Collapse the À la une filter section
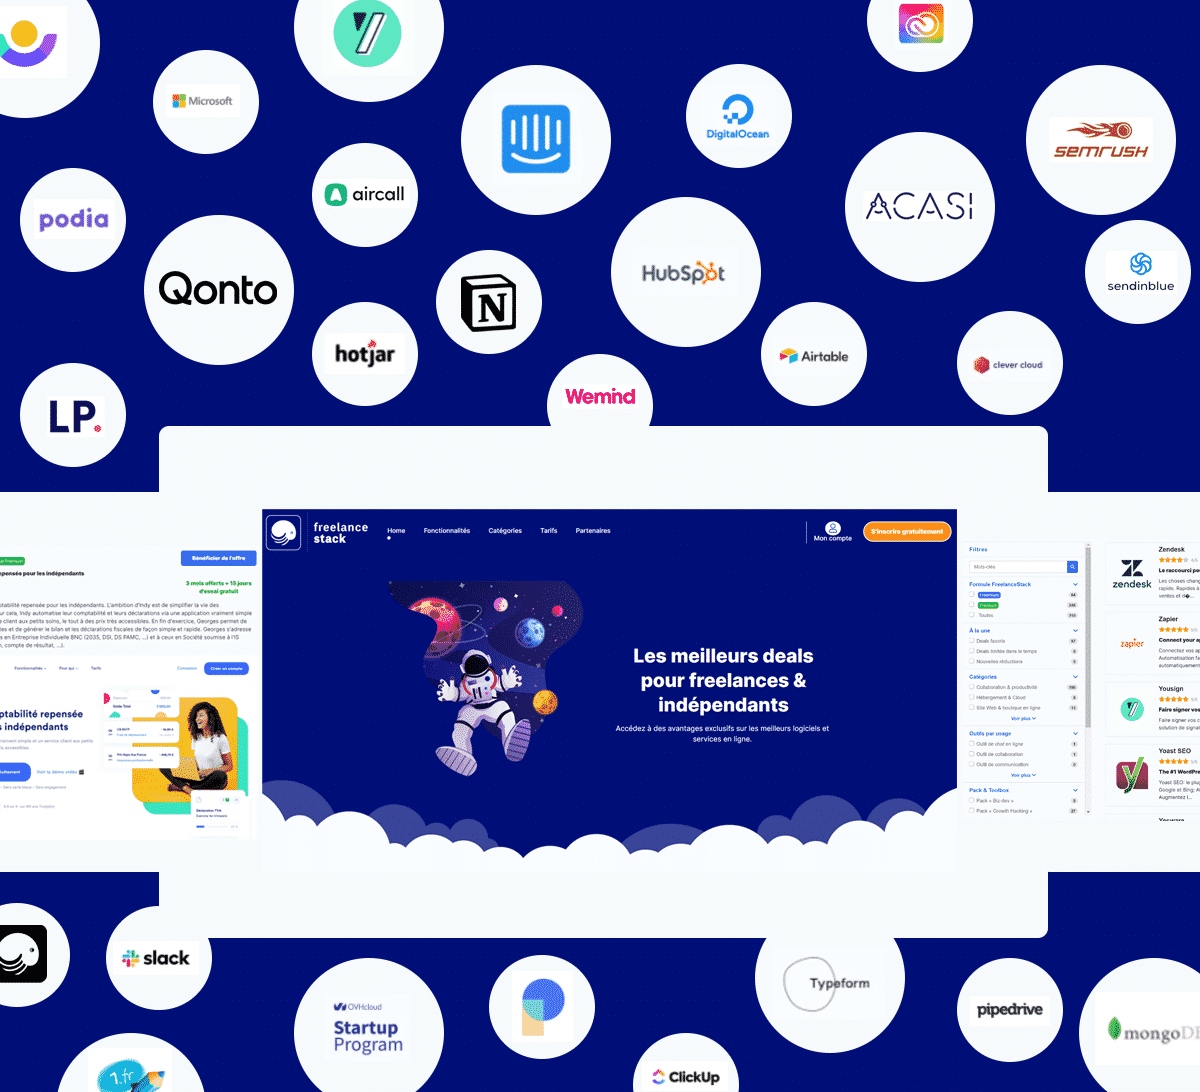 point(1075,630)
